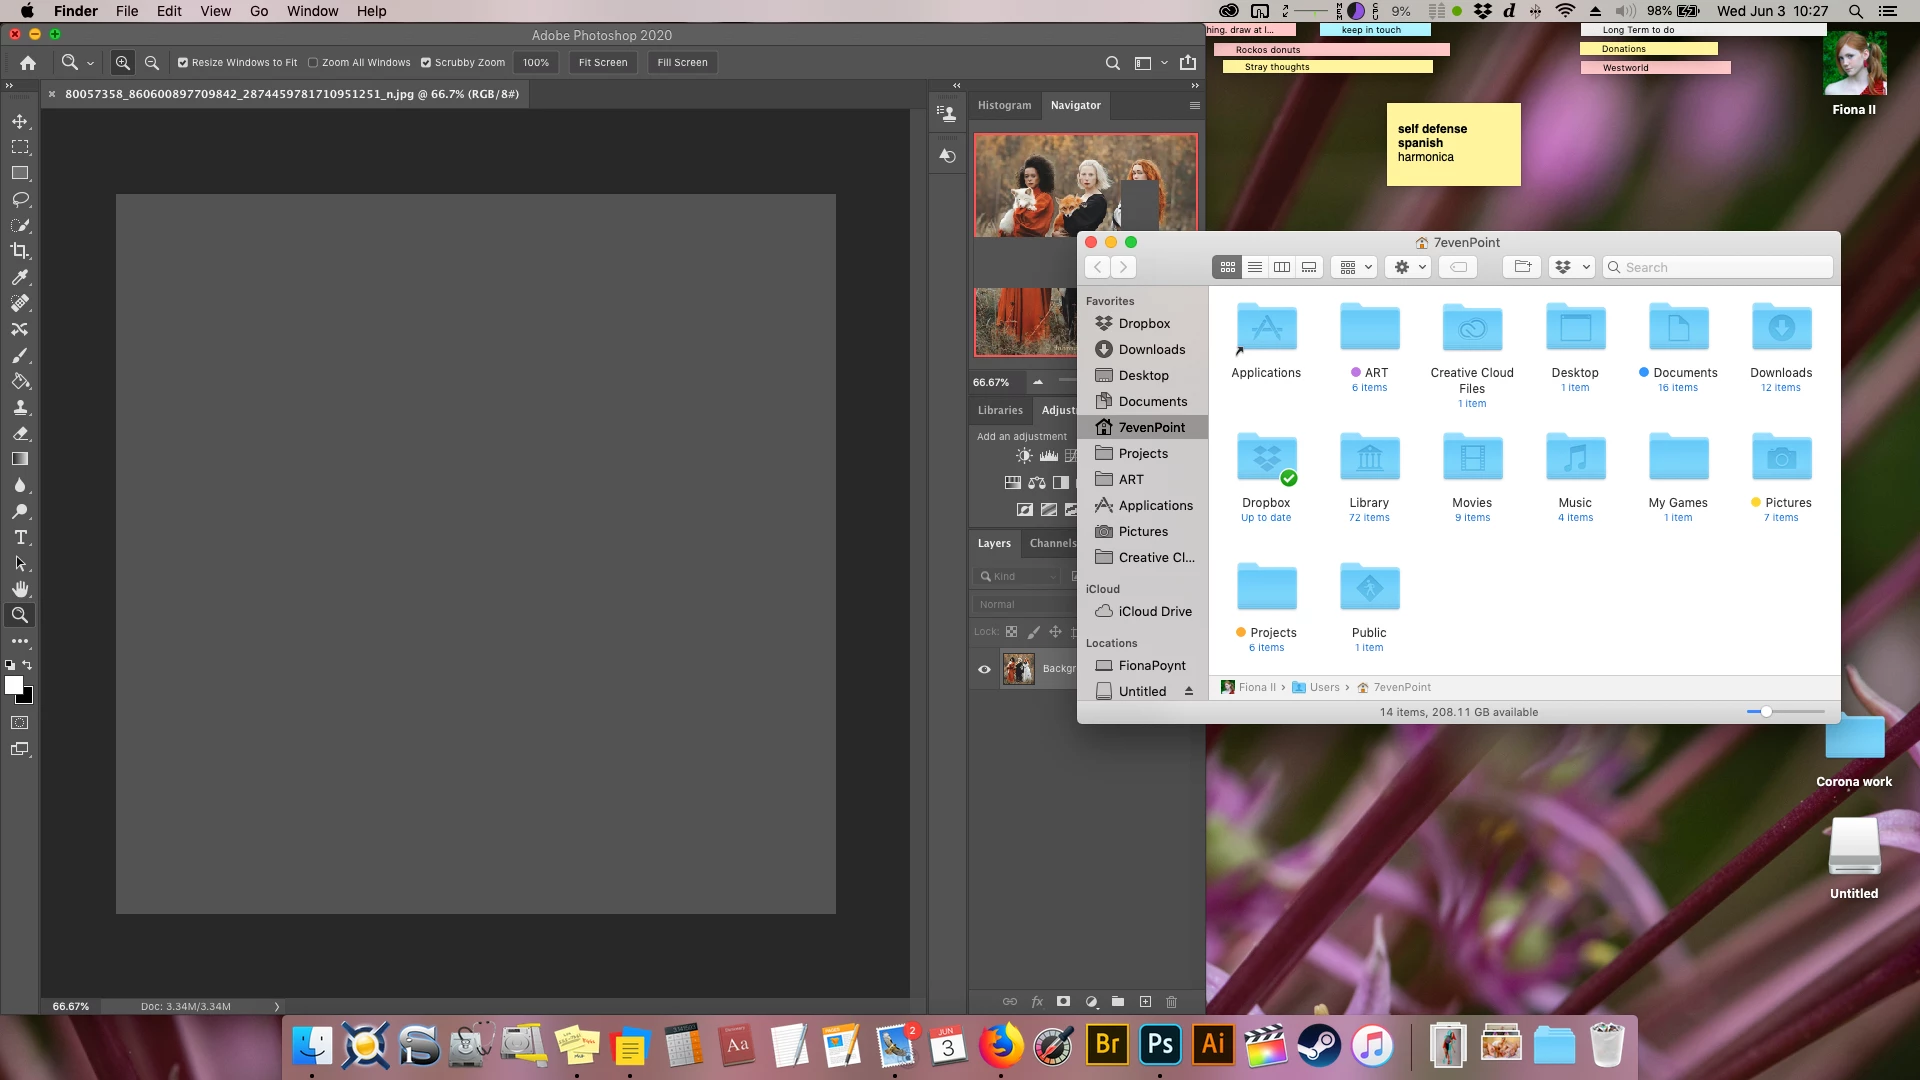
Task: Select the Hand tool
Action: pos(20,589)
